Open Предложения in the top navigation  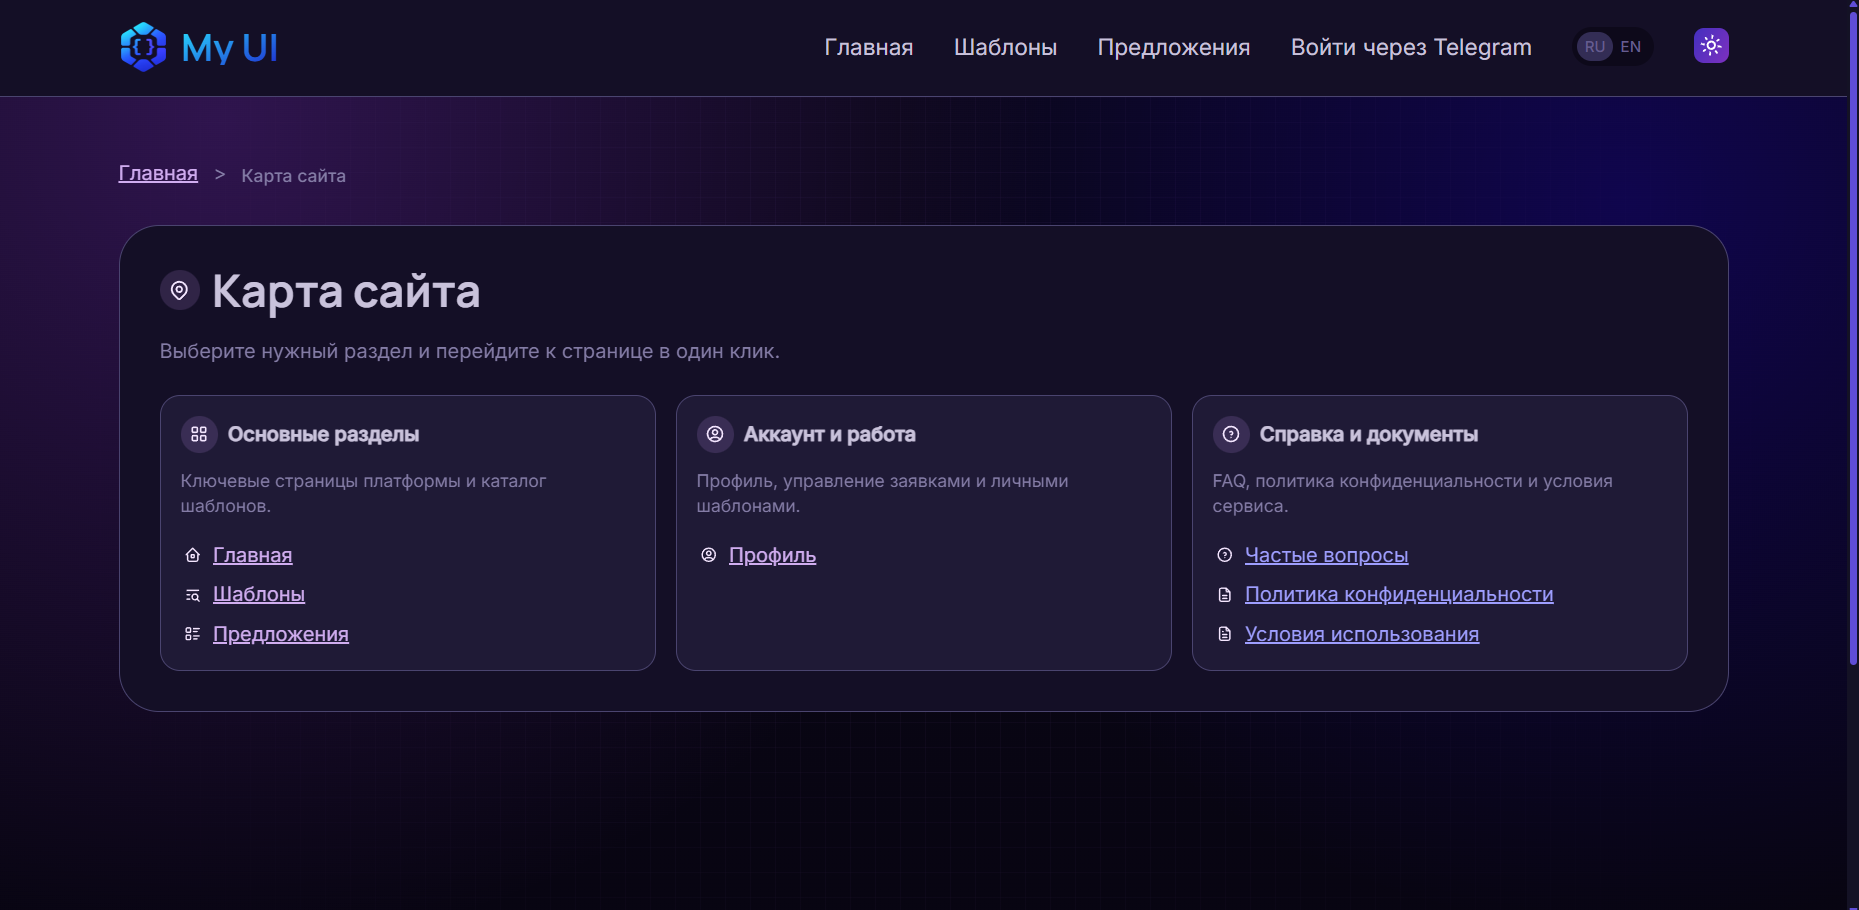pyautogui.click(x=1174, y=47)
